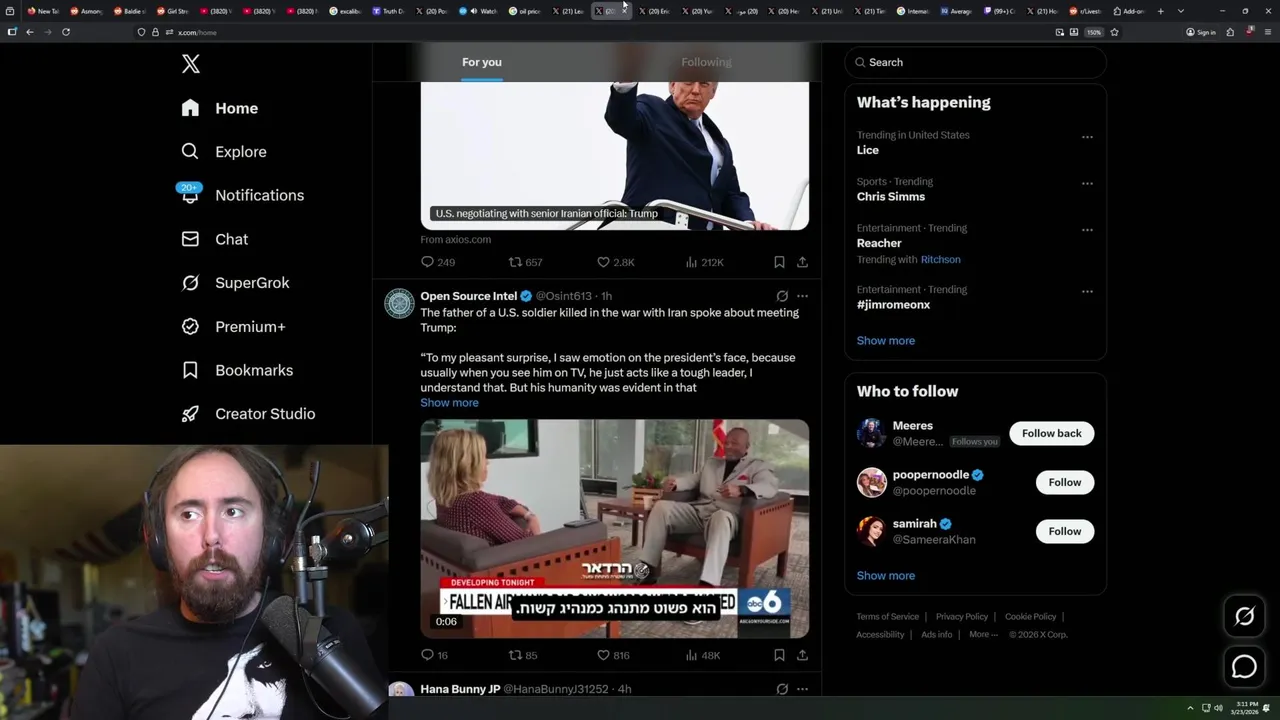Open trending topic Chris Simms

[x=891, y=196]
